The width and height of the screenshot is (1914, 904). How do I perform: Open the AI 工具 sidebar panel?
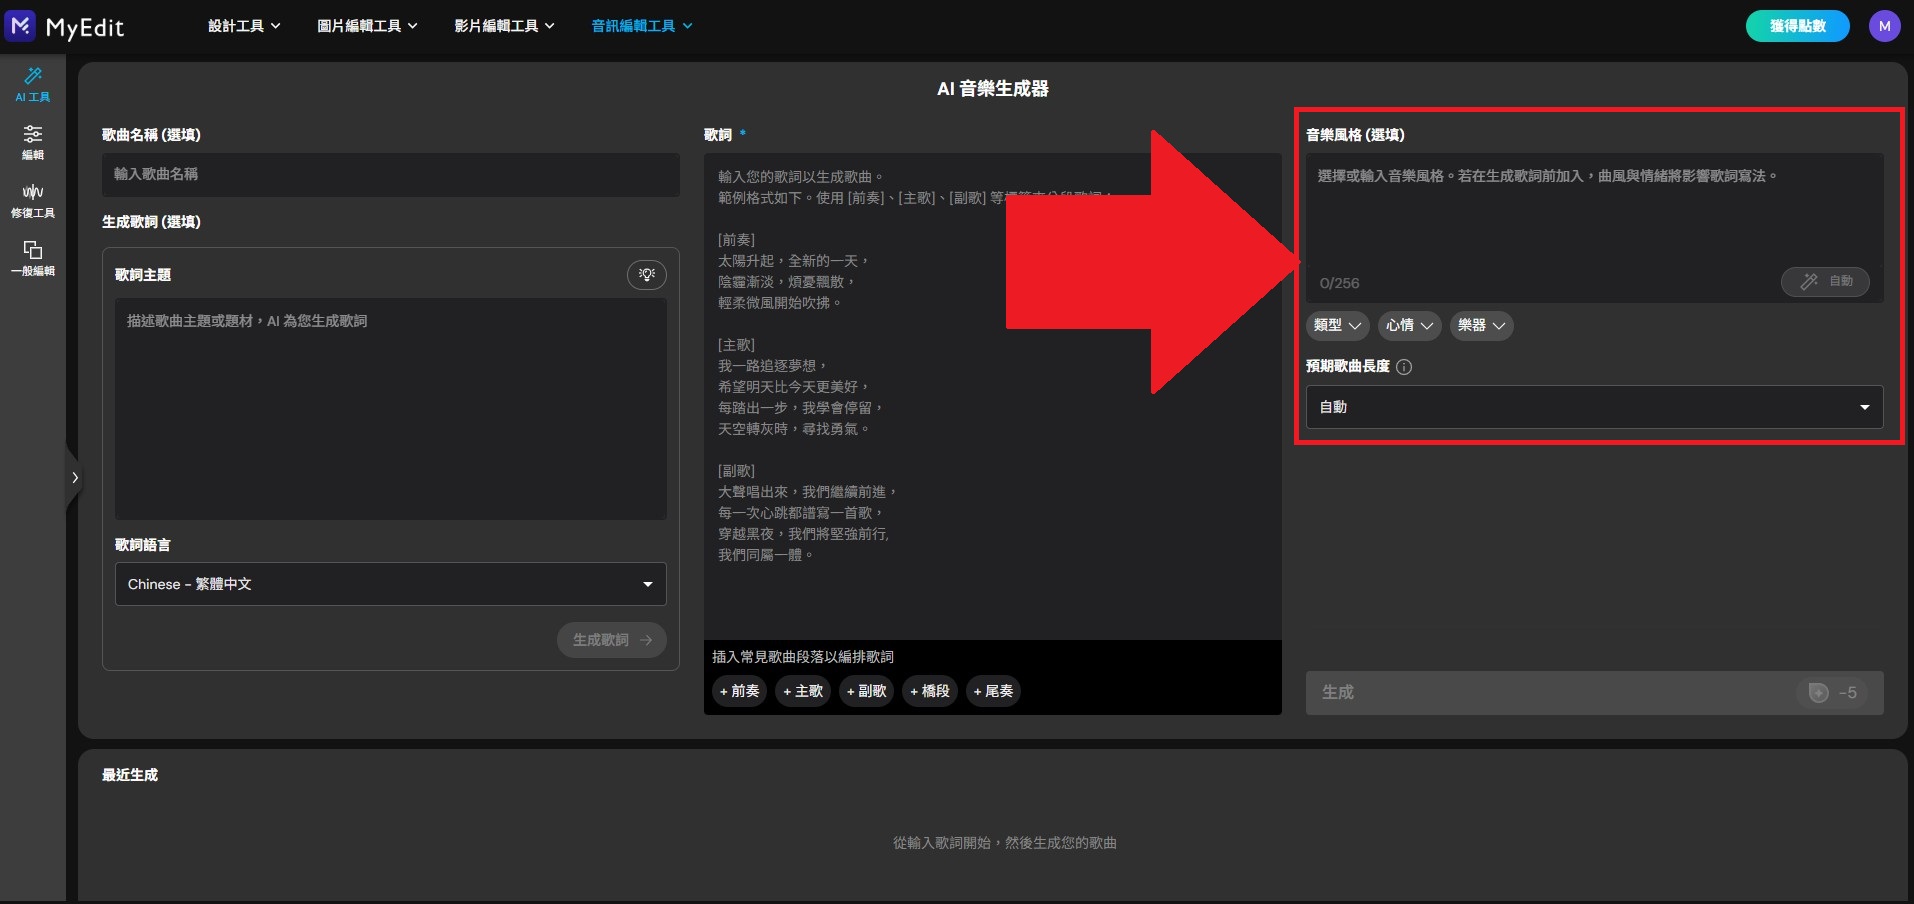tap(33, 84)
